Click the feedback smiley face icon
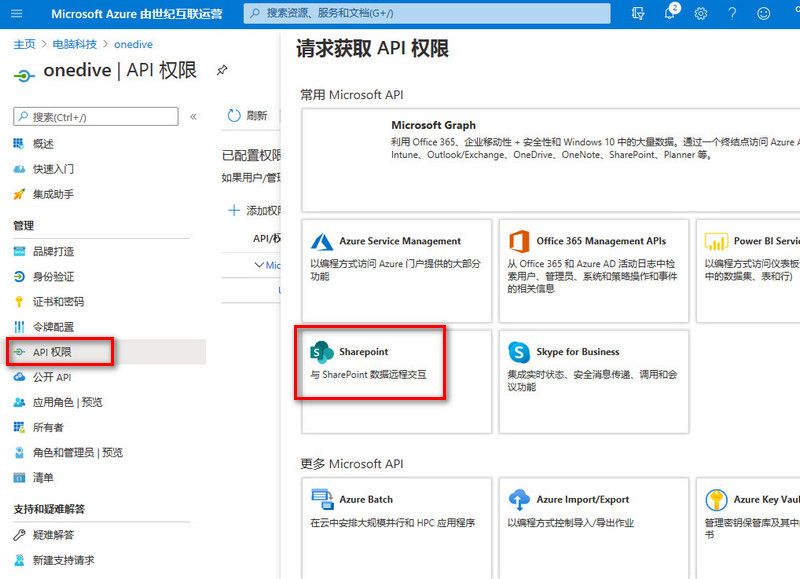 point(764,14)
